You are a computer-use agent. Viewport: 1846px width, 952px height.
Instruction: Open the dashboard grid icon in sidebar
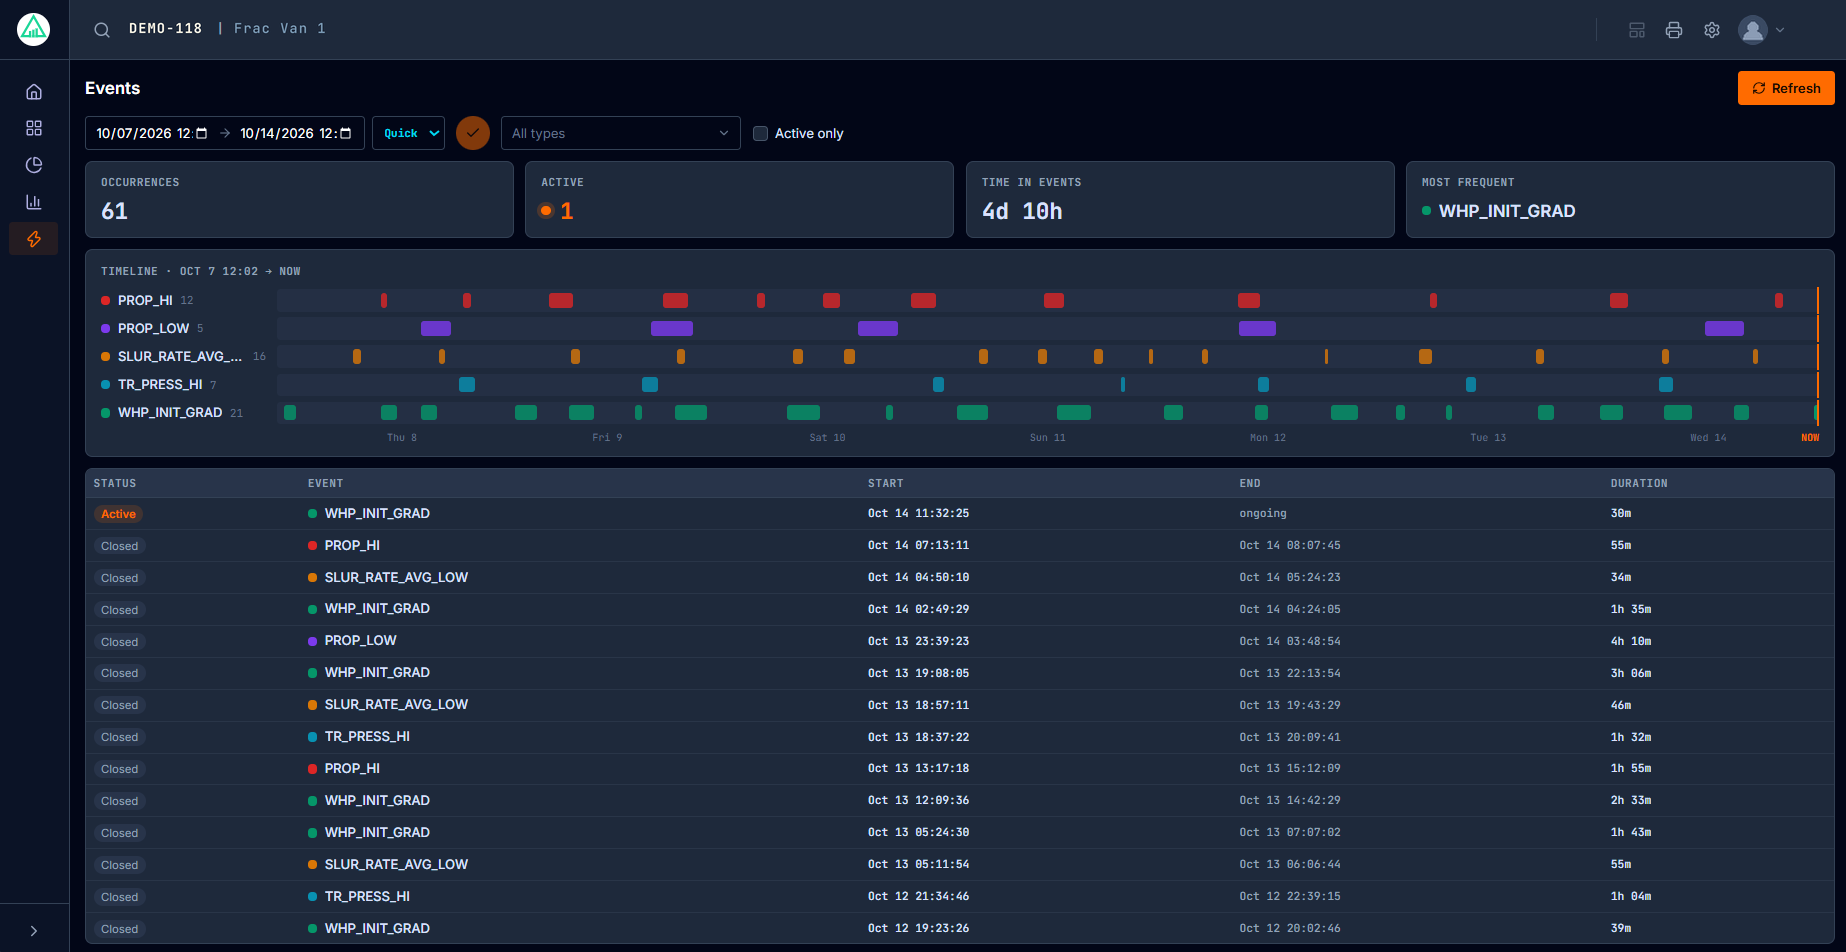34,128
